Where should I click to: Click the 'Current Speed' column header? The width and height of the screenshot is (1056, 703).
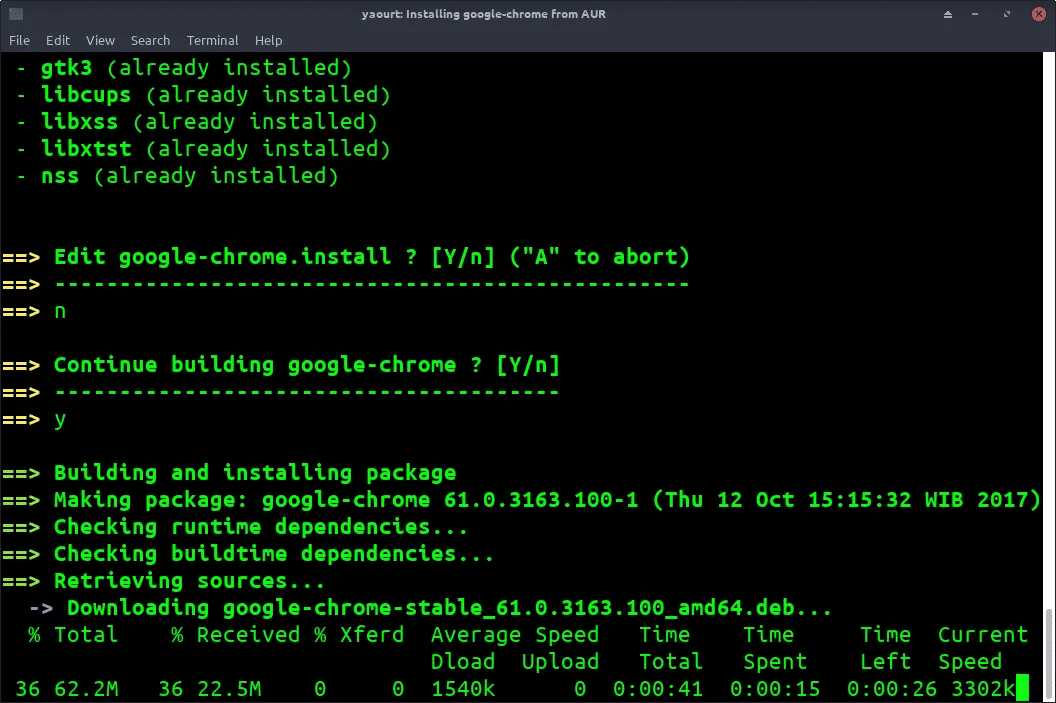tap(983, 648)
